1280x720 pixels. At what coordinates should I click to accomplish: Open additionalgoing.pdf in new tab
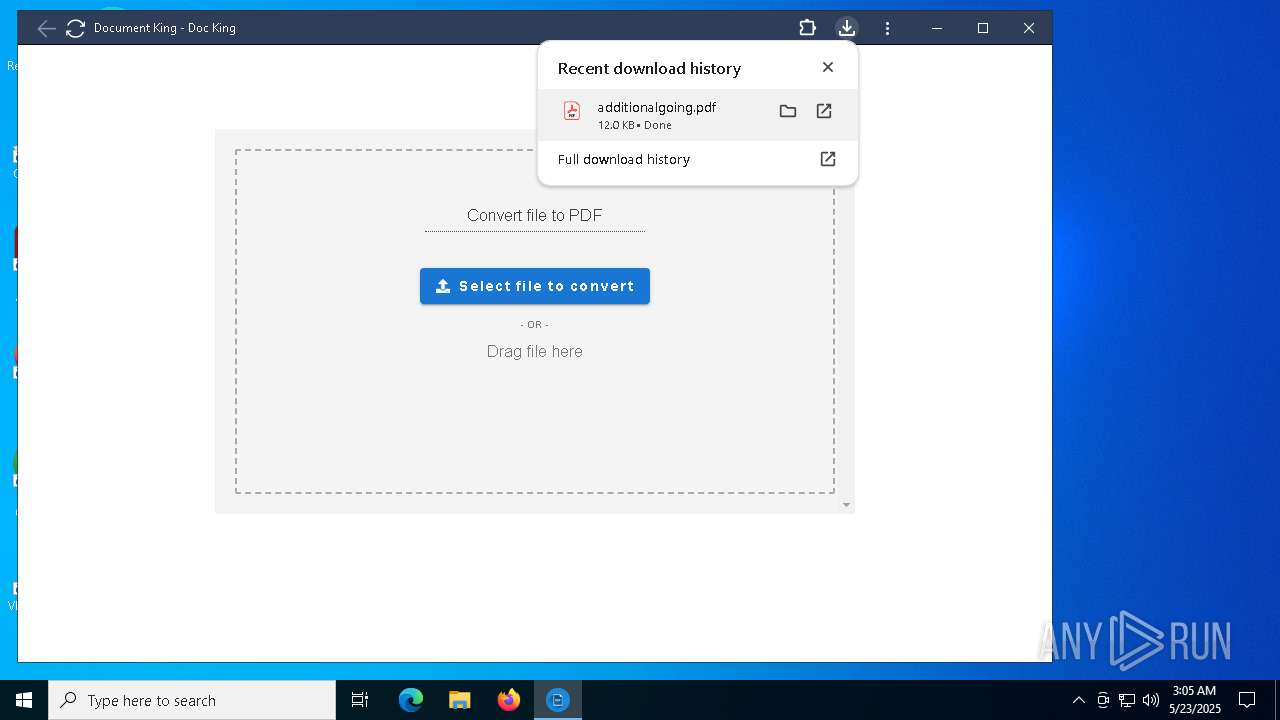tap(824, 111)
